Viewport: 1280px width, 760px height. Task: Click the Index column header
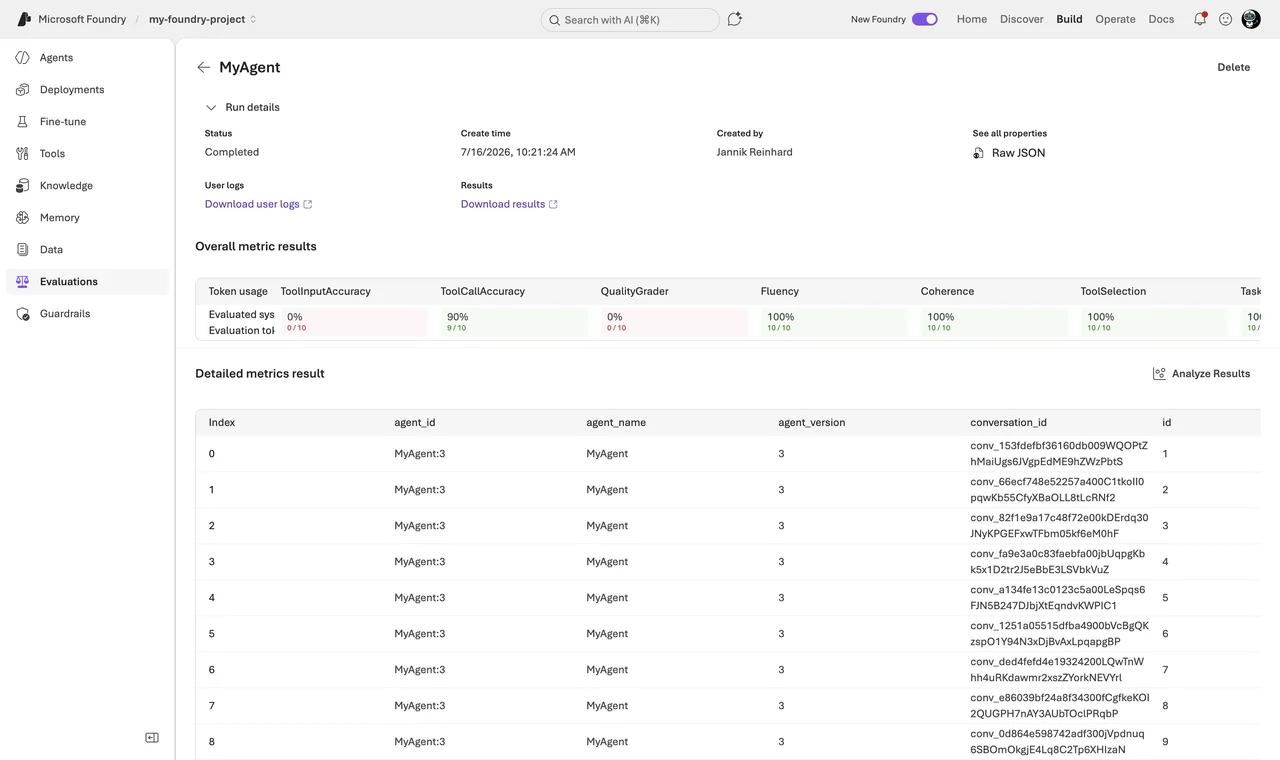click(222, 423)
